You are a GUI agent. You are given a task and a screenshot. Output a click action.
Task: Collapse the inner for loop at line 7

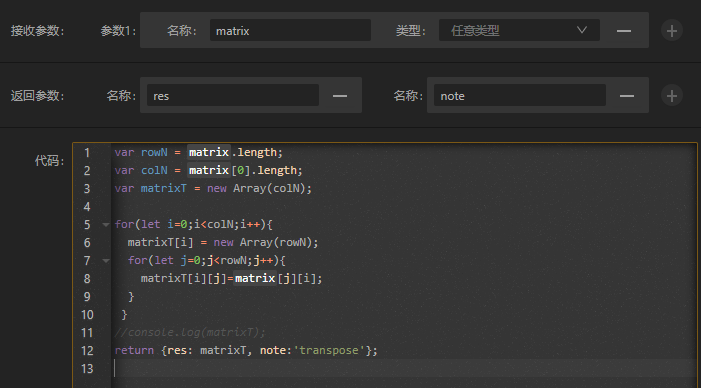[x=106, y=260]
